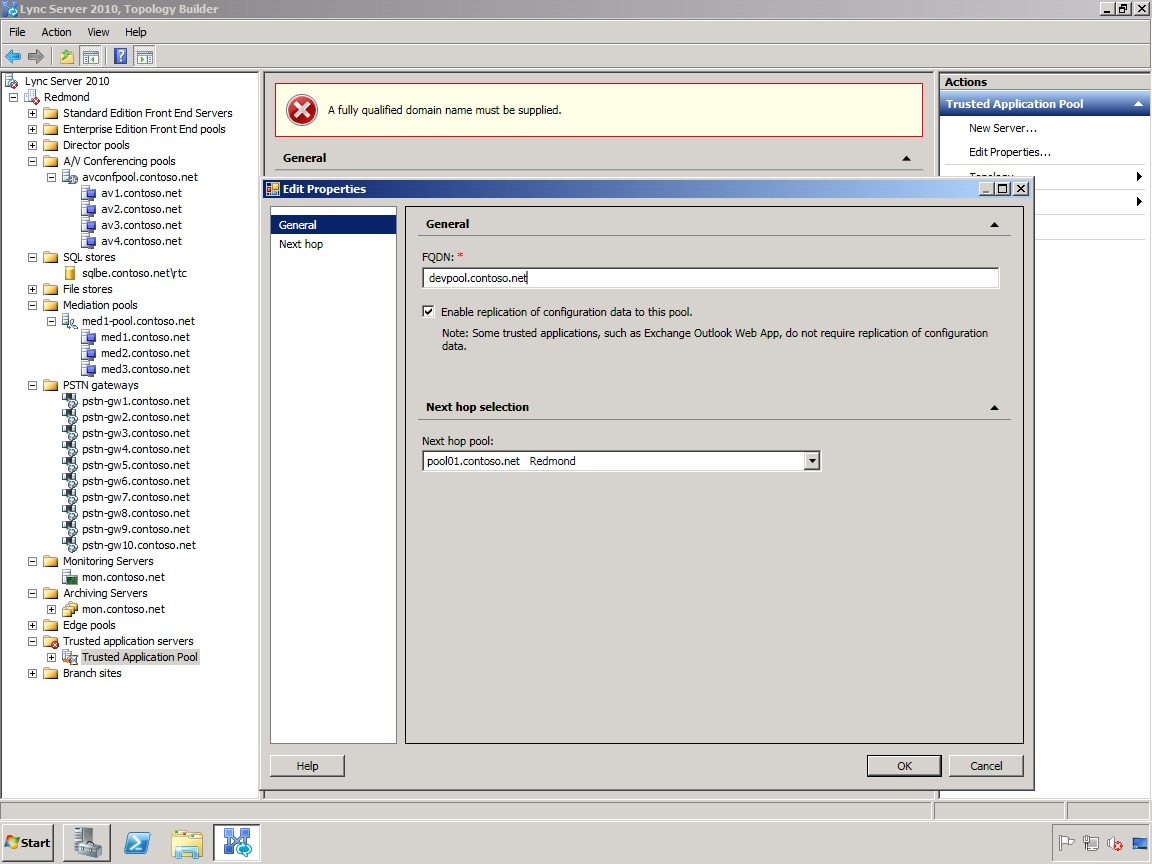The height and width of the screenshot is (864, 1152).
Task: Expand the Branch sites node
Action: click(32, 673)
